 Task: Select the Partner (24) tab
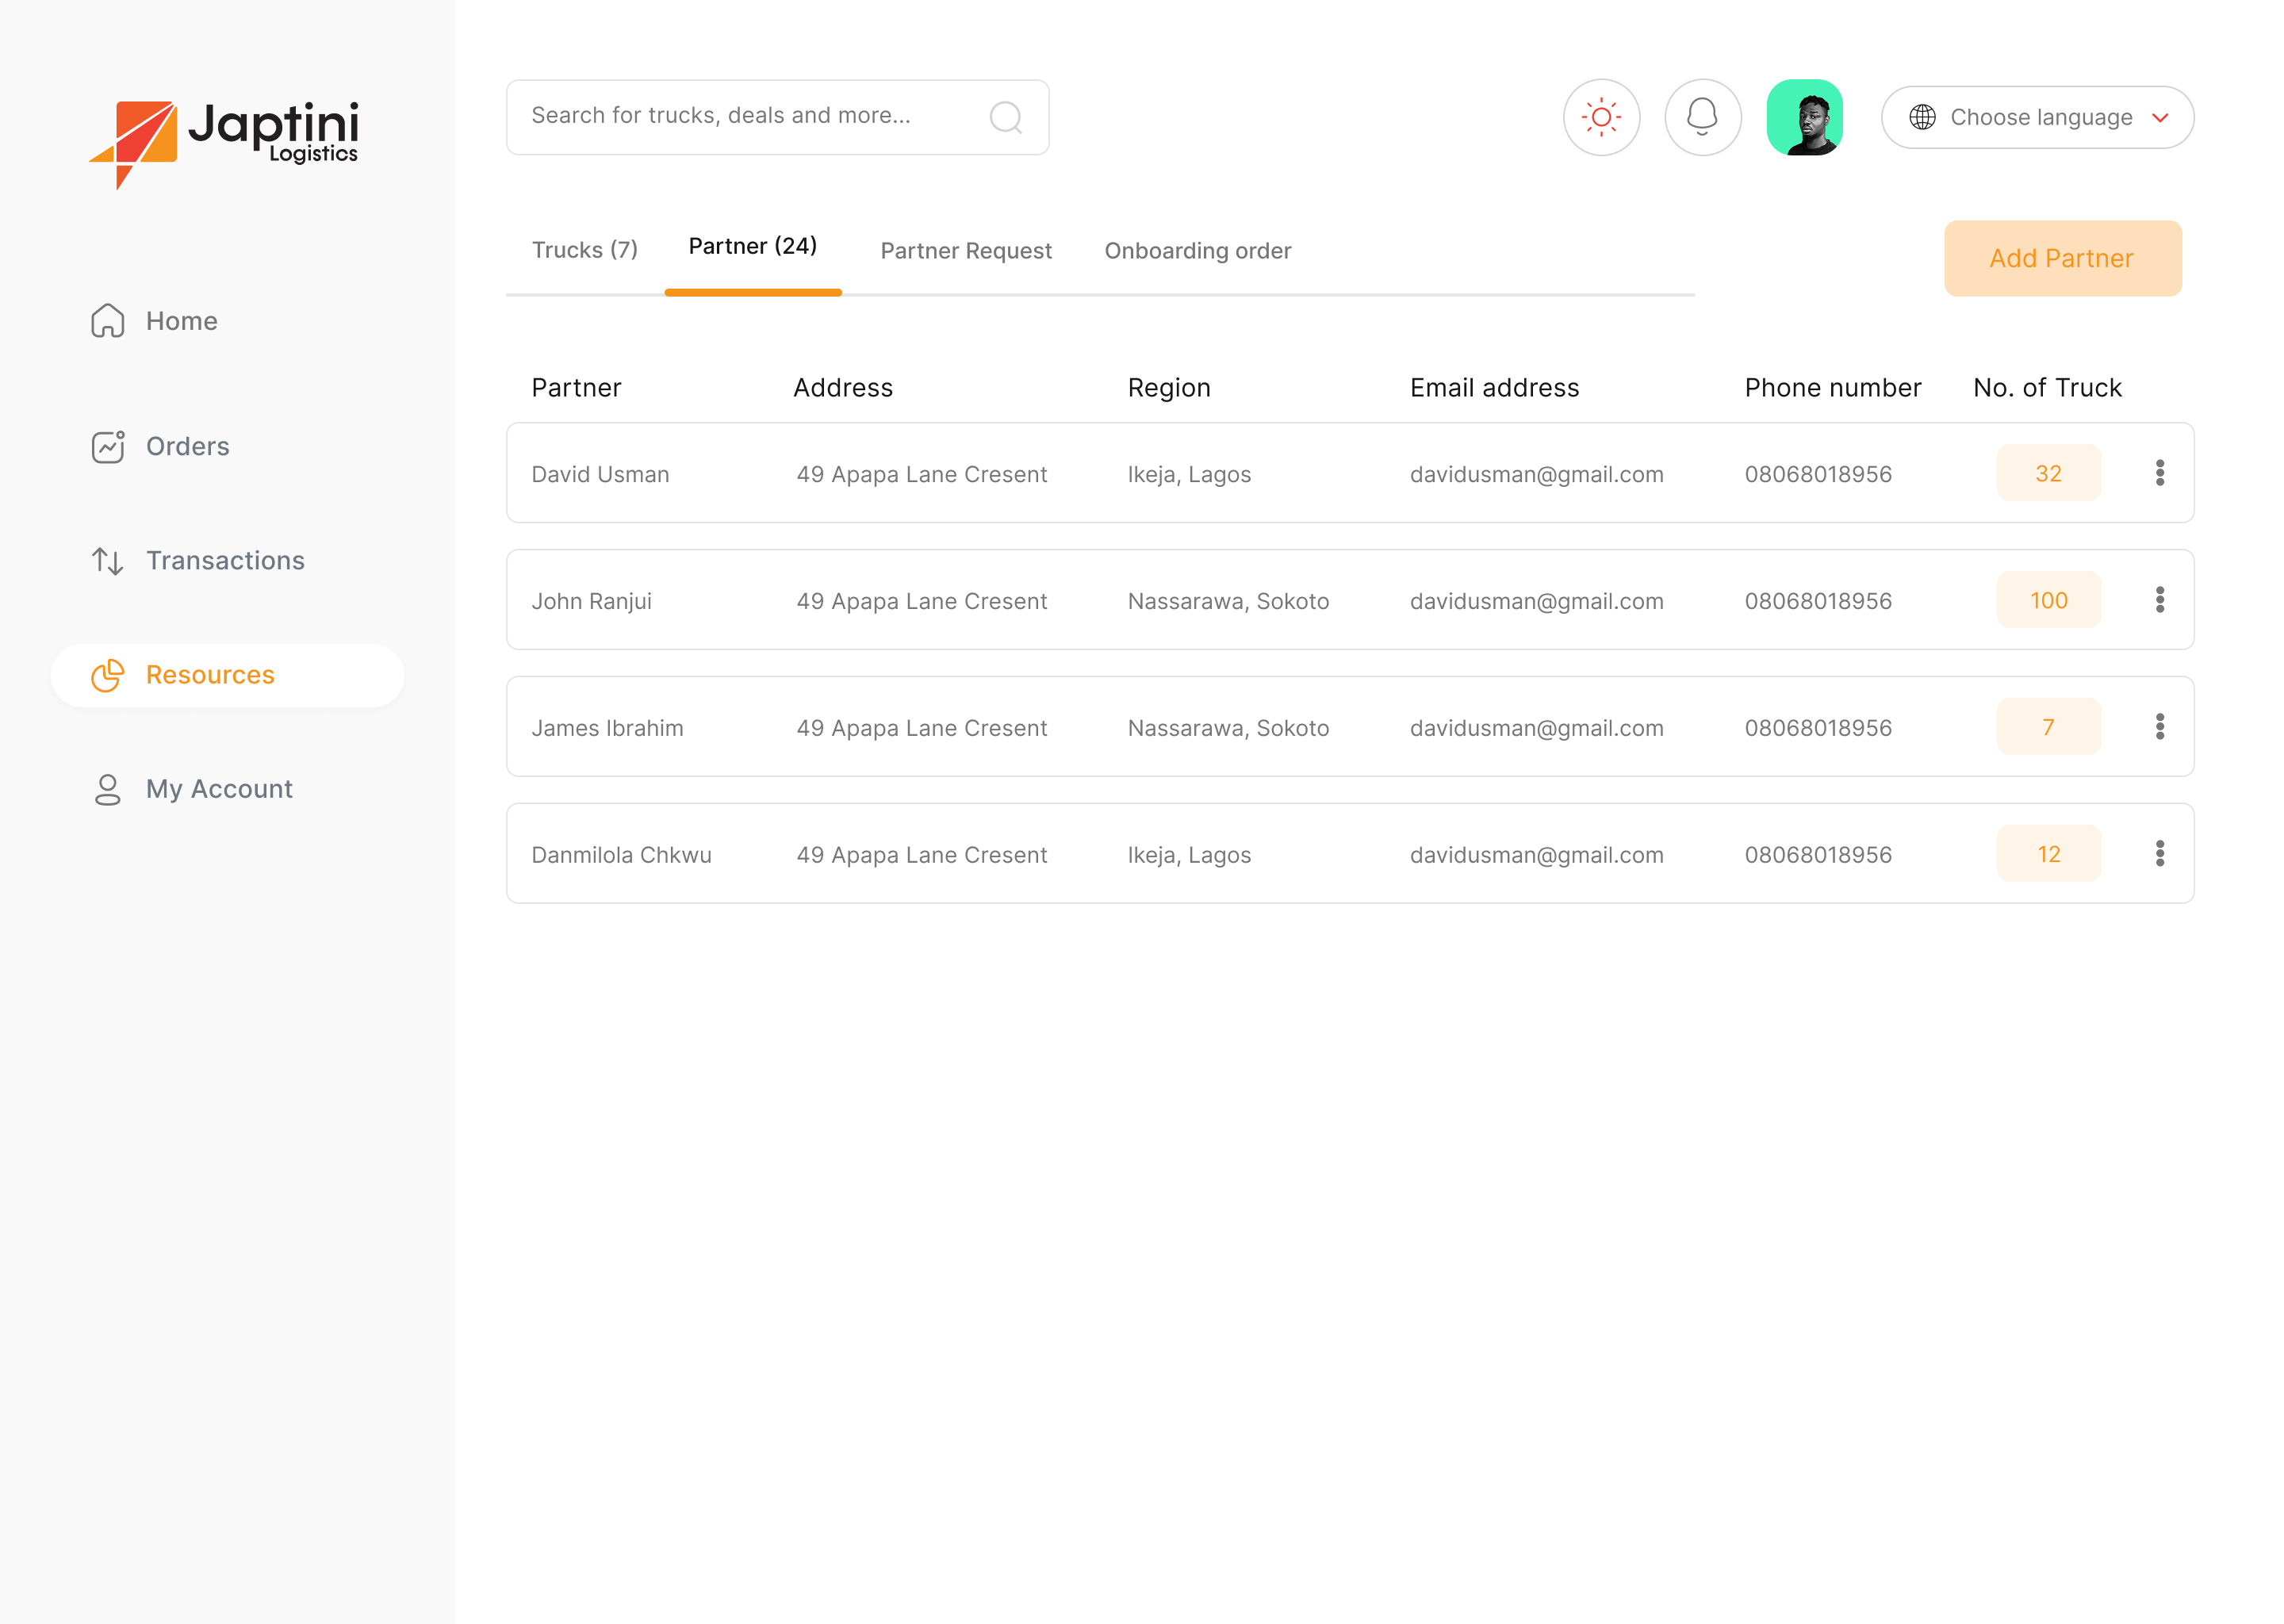click(x=752, y=246)
